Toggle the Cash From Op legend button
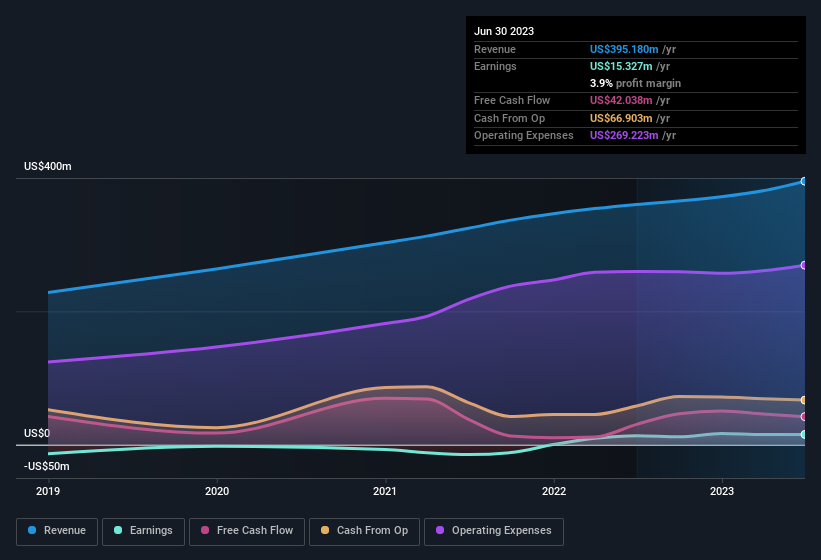Image resolution: width=821 pixels, height=560 pixels. [364, 531]
